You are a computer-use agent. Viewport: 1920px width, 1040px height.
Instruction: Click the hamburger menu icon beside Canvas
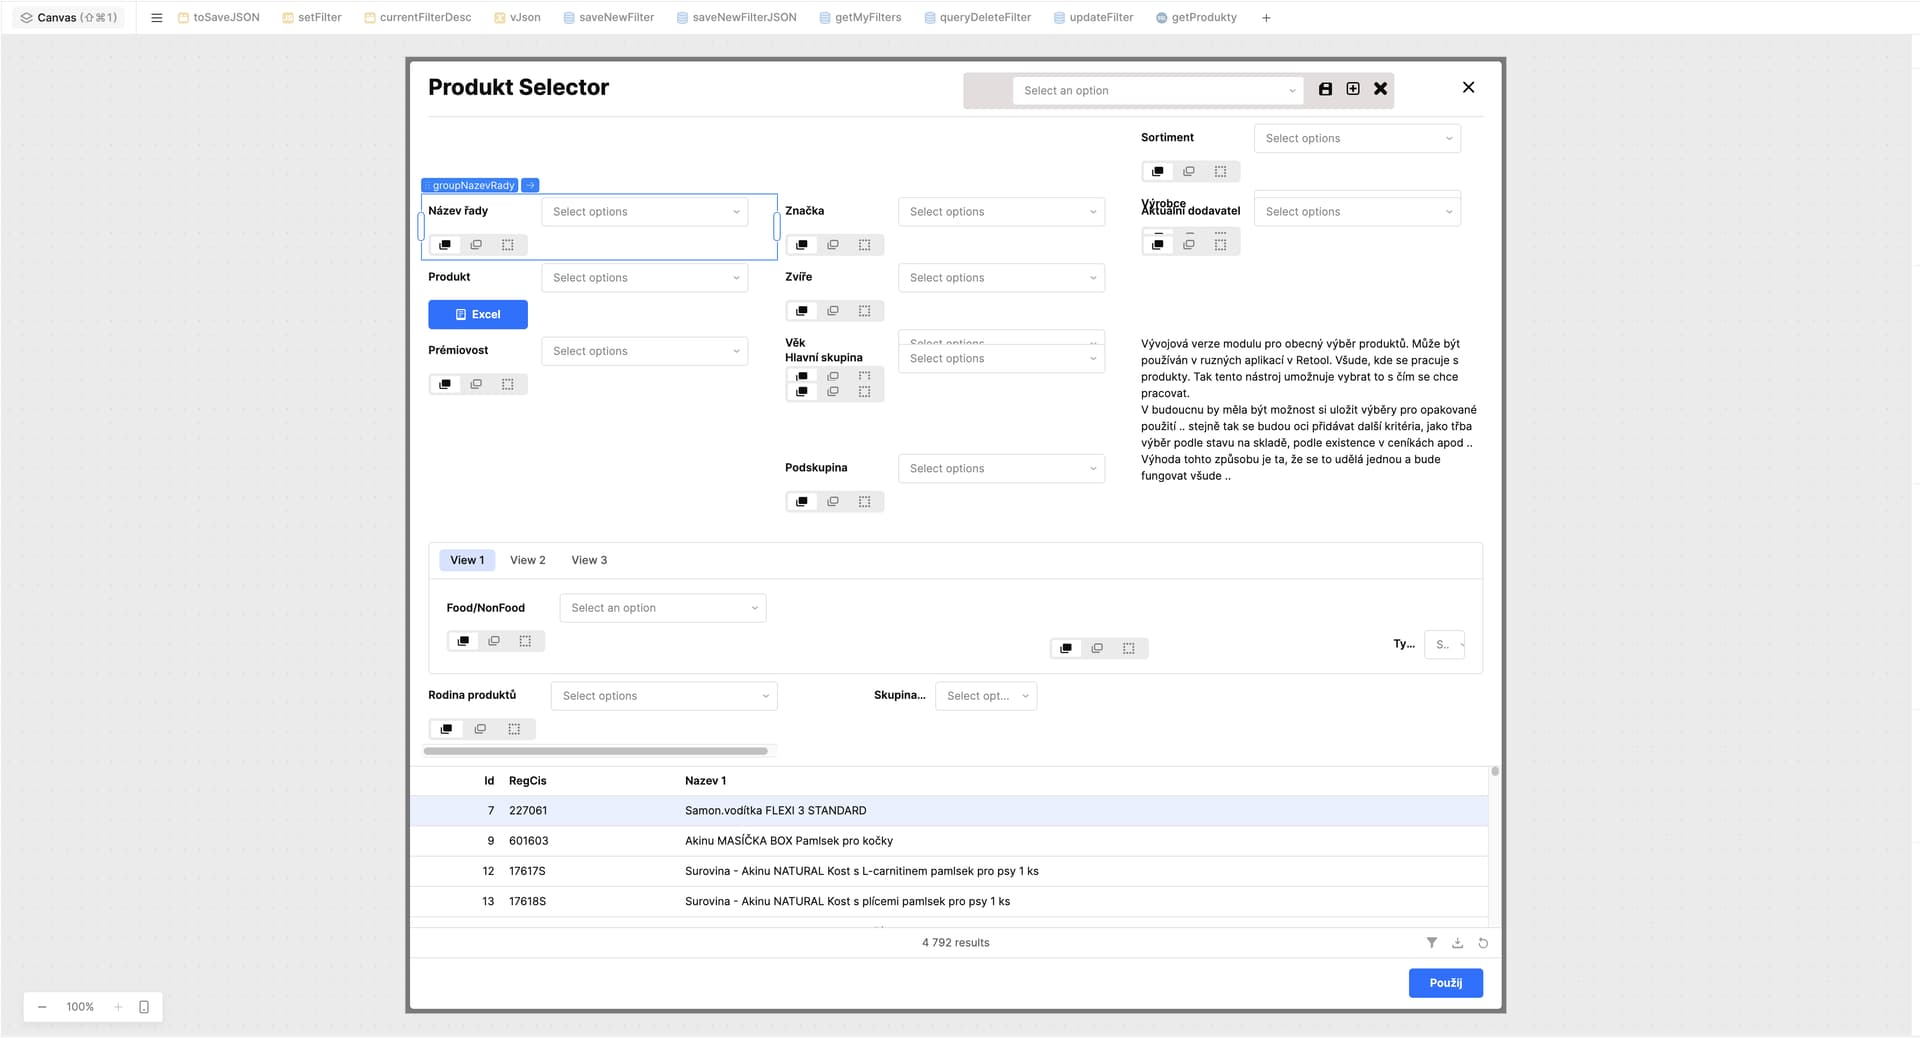[156, 18]
